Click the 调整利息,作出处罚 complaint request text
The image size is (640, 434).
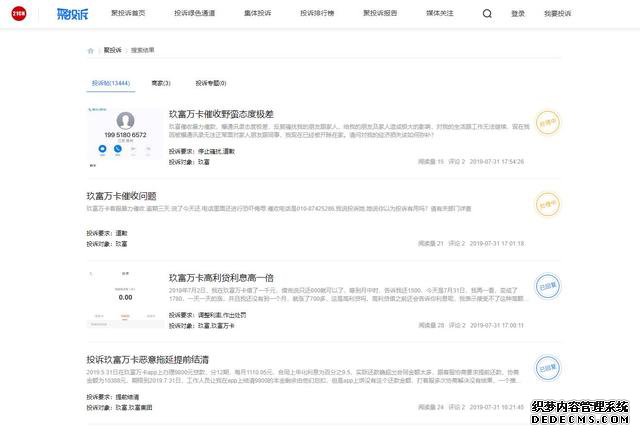[x=222, y=315]
